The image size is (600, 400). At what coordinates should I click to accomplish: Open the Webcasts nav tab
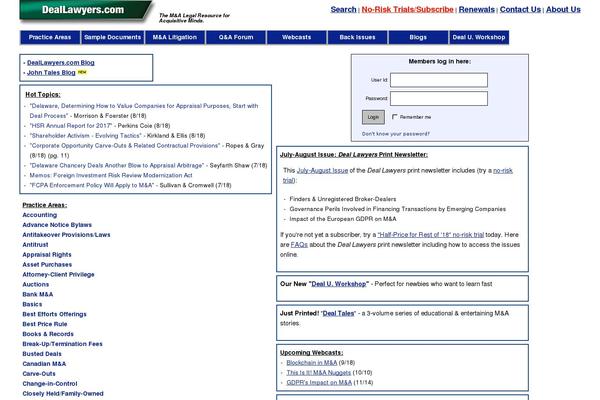(297, 38)
